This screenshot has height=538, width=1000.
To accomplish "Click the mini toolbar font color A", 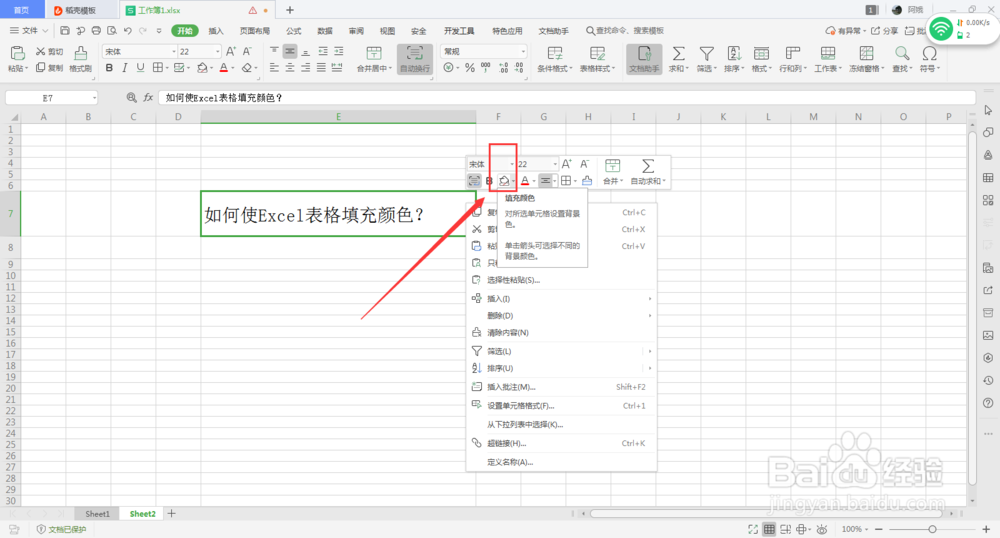I will (x=525, y=181).
